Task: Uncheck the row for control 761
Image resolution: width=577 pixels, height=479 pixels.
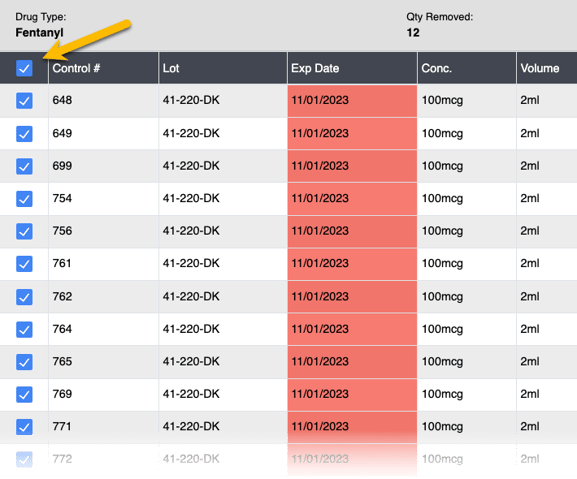Action: tap(24, 264)
